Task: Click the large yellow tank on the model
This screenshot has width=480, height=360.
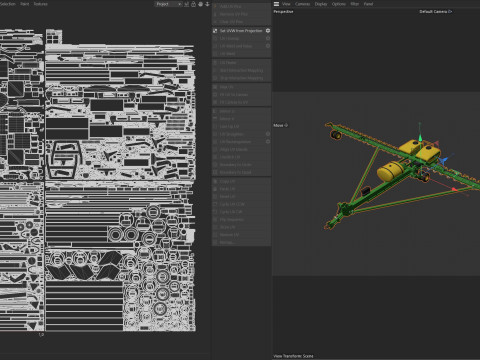Action: pyautogui.click(x=391, y=171)
